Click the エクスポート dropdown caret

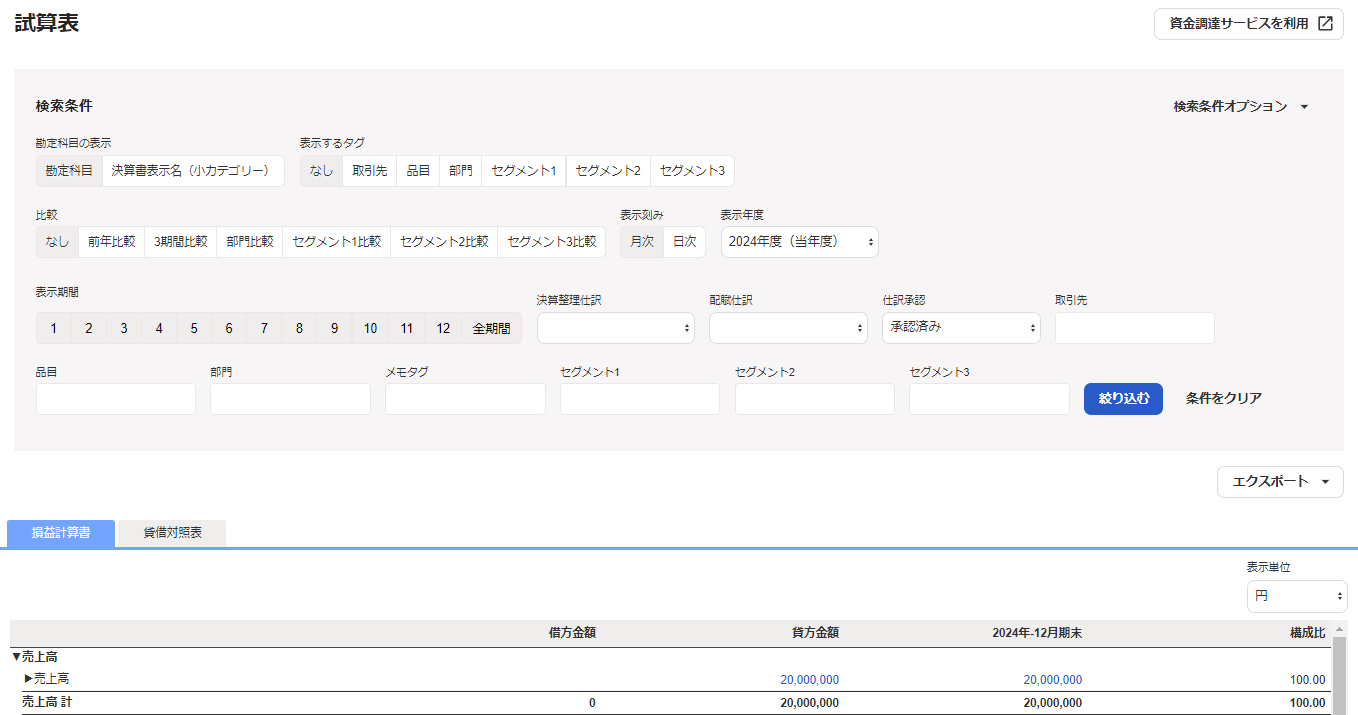1325,482
